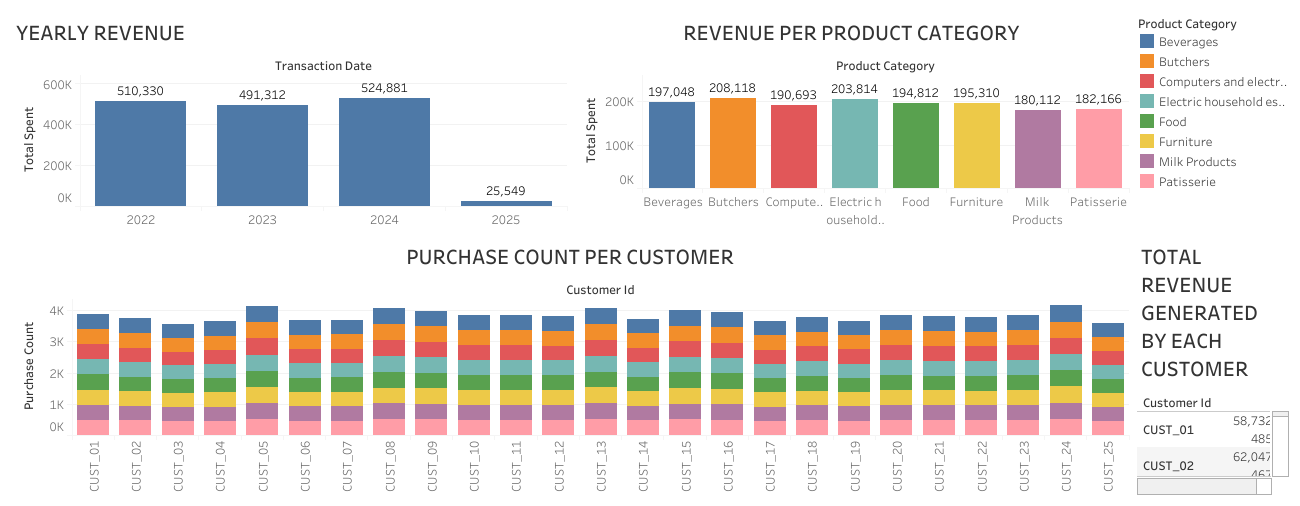Select the Furniture legend entry text

click(x=1185, y=142)
